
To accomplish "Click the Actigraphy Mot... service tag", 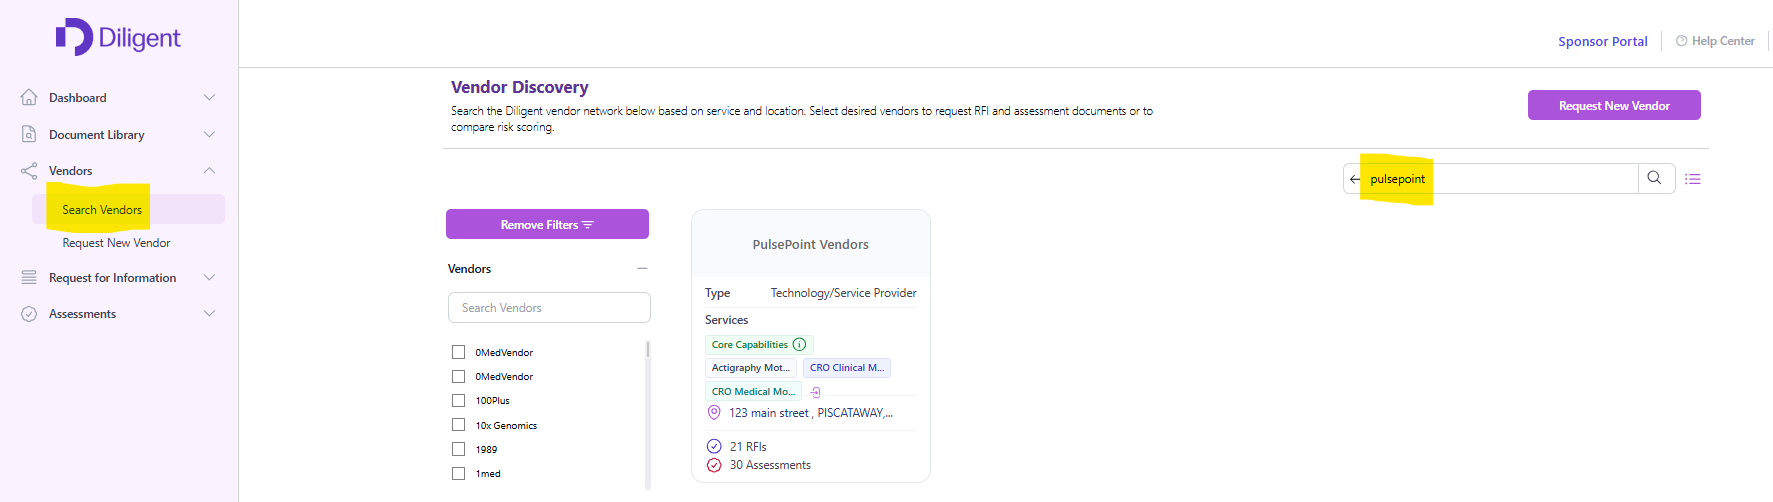I will pyautogui.click(x=751, y=368).
